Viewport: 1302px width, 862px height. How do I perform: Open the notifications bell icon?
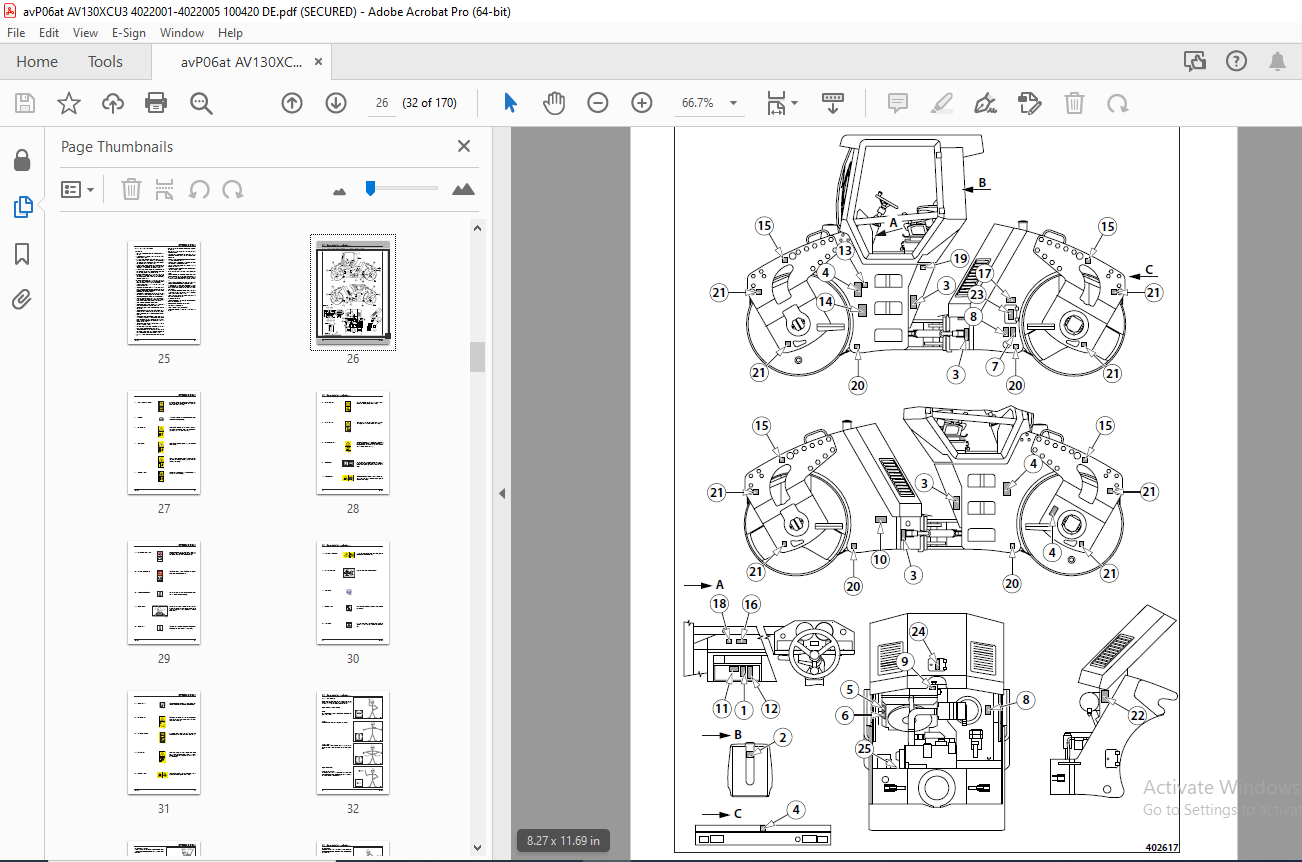(1278, 61)
